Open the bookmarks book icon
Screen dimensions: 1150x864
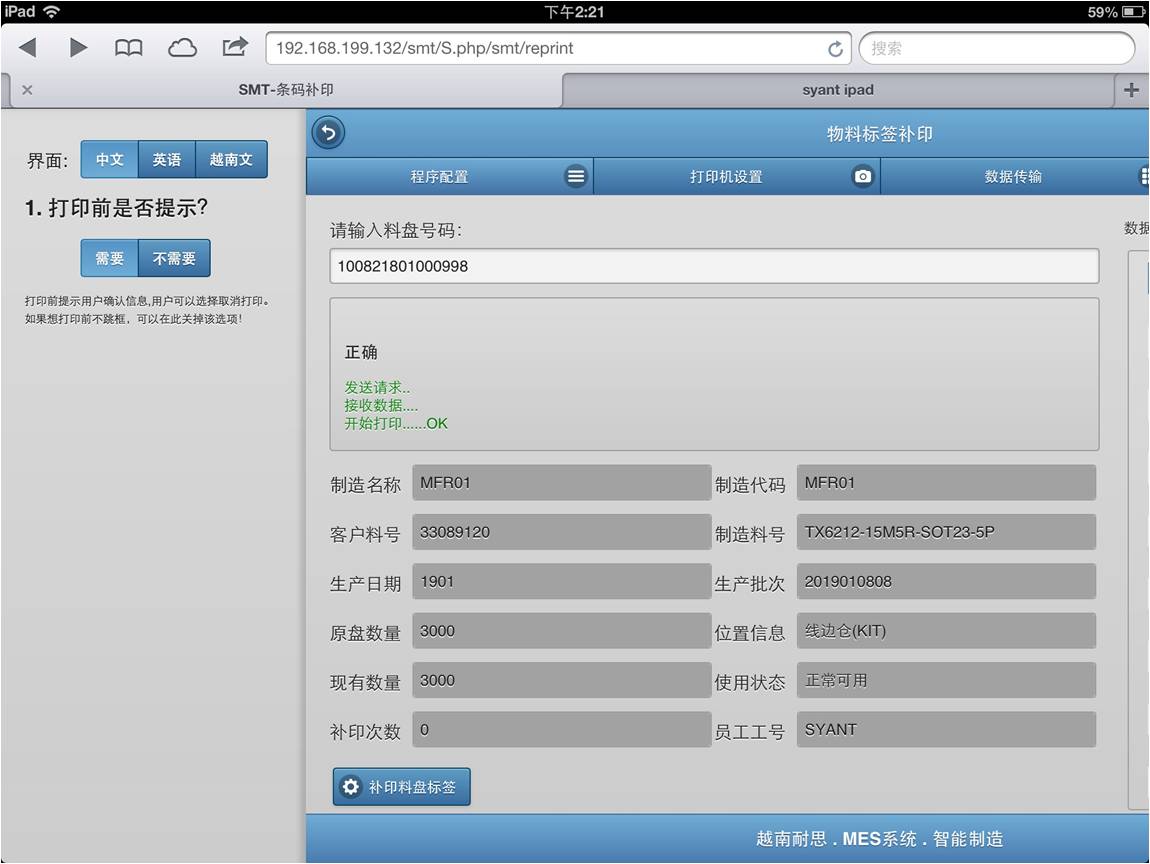(x=129, y=47)
